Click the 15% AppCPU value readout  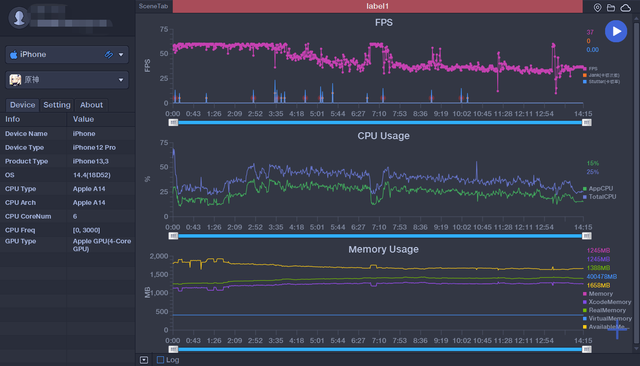(593, 163)
